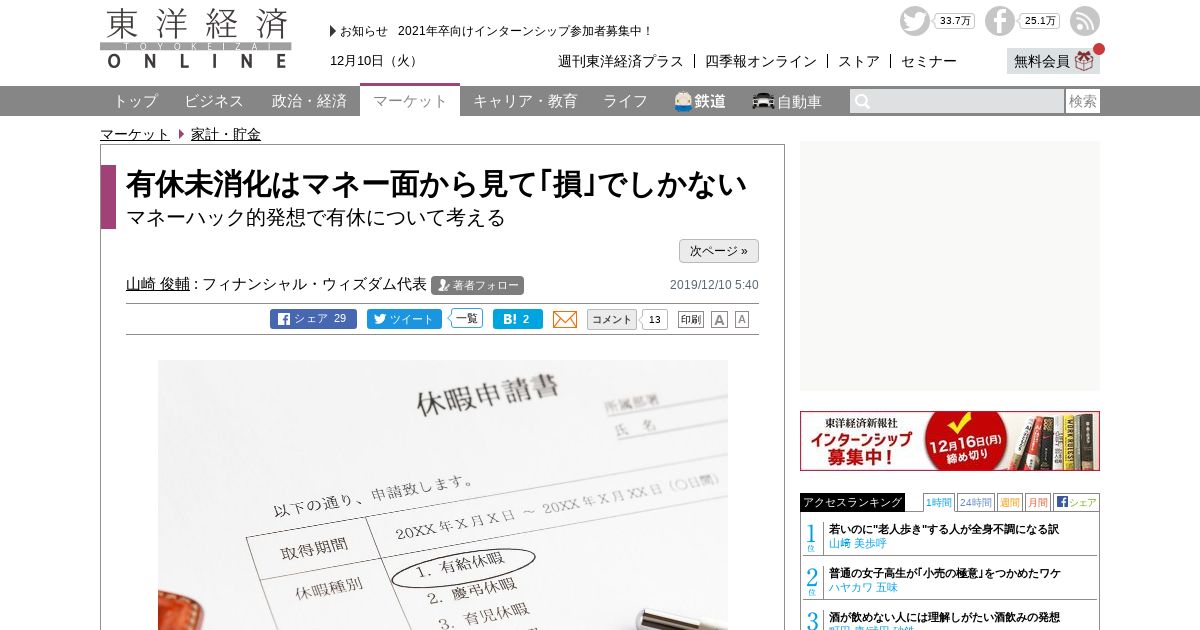Open 週刊東洋経済プラス link

click(x=621, y=61)
